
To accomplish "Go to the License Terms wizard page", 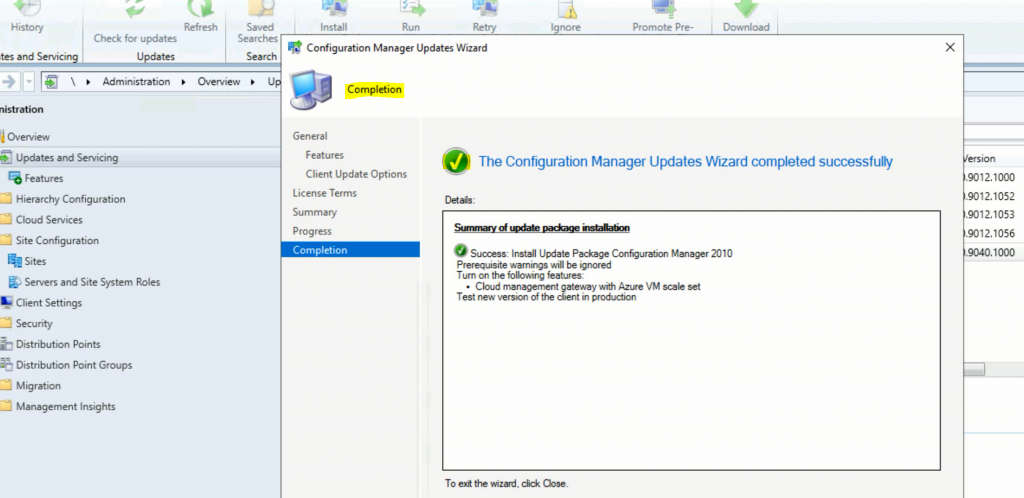I will pyautogui.click(x=324, y=193).
